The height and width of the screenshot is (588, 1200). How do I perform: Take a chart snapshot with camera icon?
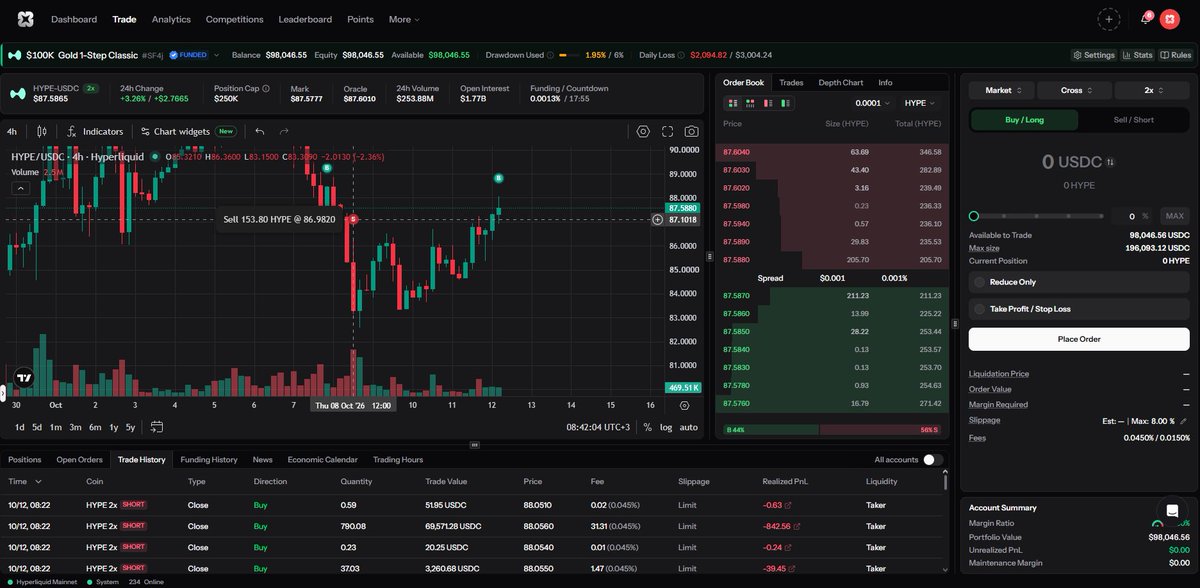click(x=692, y=131)
